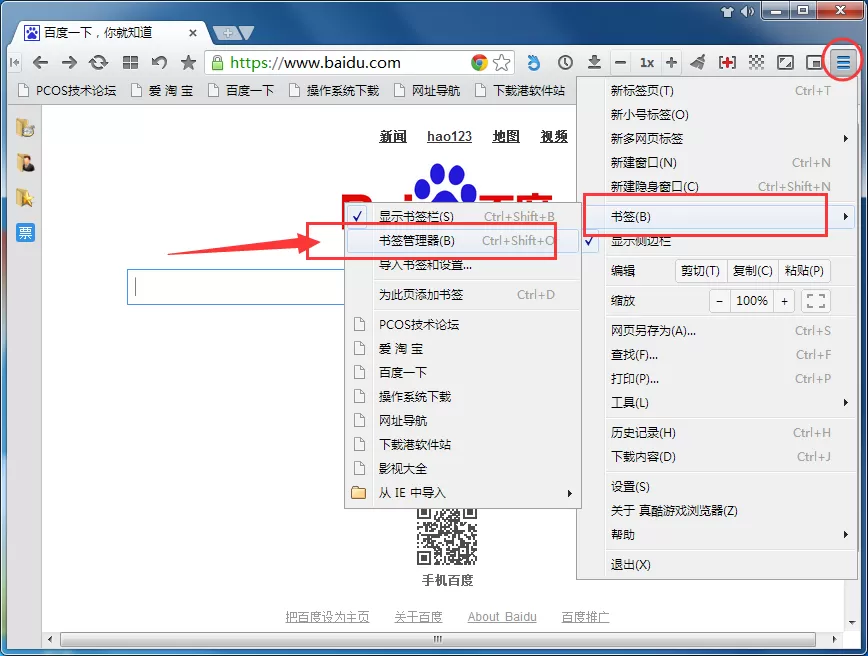Uncheck 显示书签栏(S) in the bookmarks submenu

coord(463,216)
